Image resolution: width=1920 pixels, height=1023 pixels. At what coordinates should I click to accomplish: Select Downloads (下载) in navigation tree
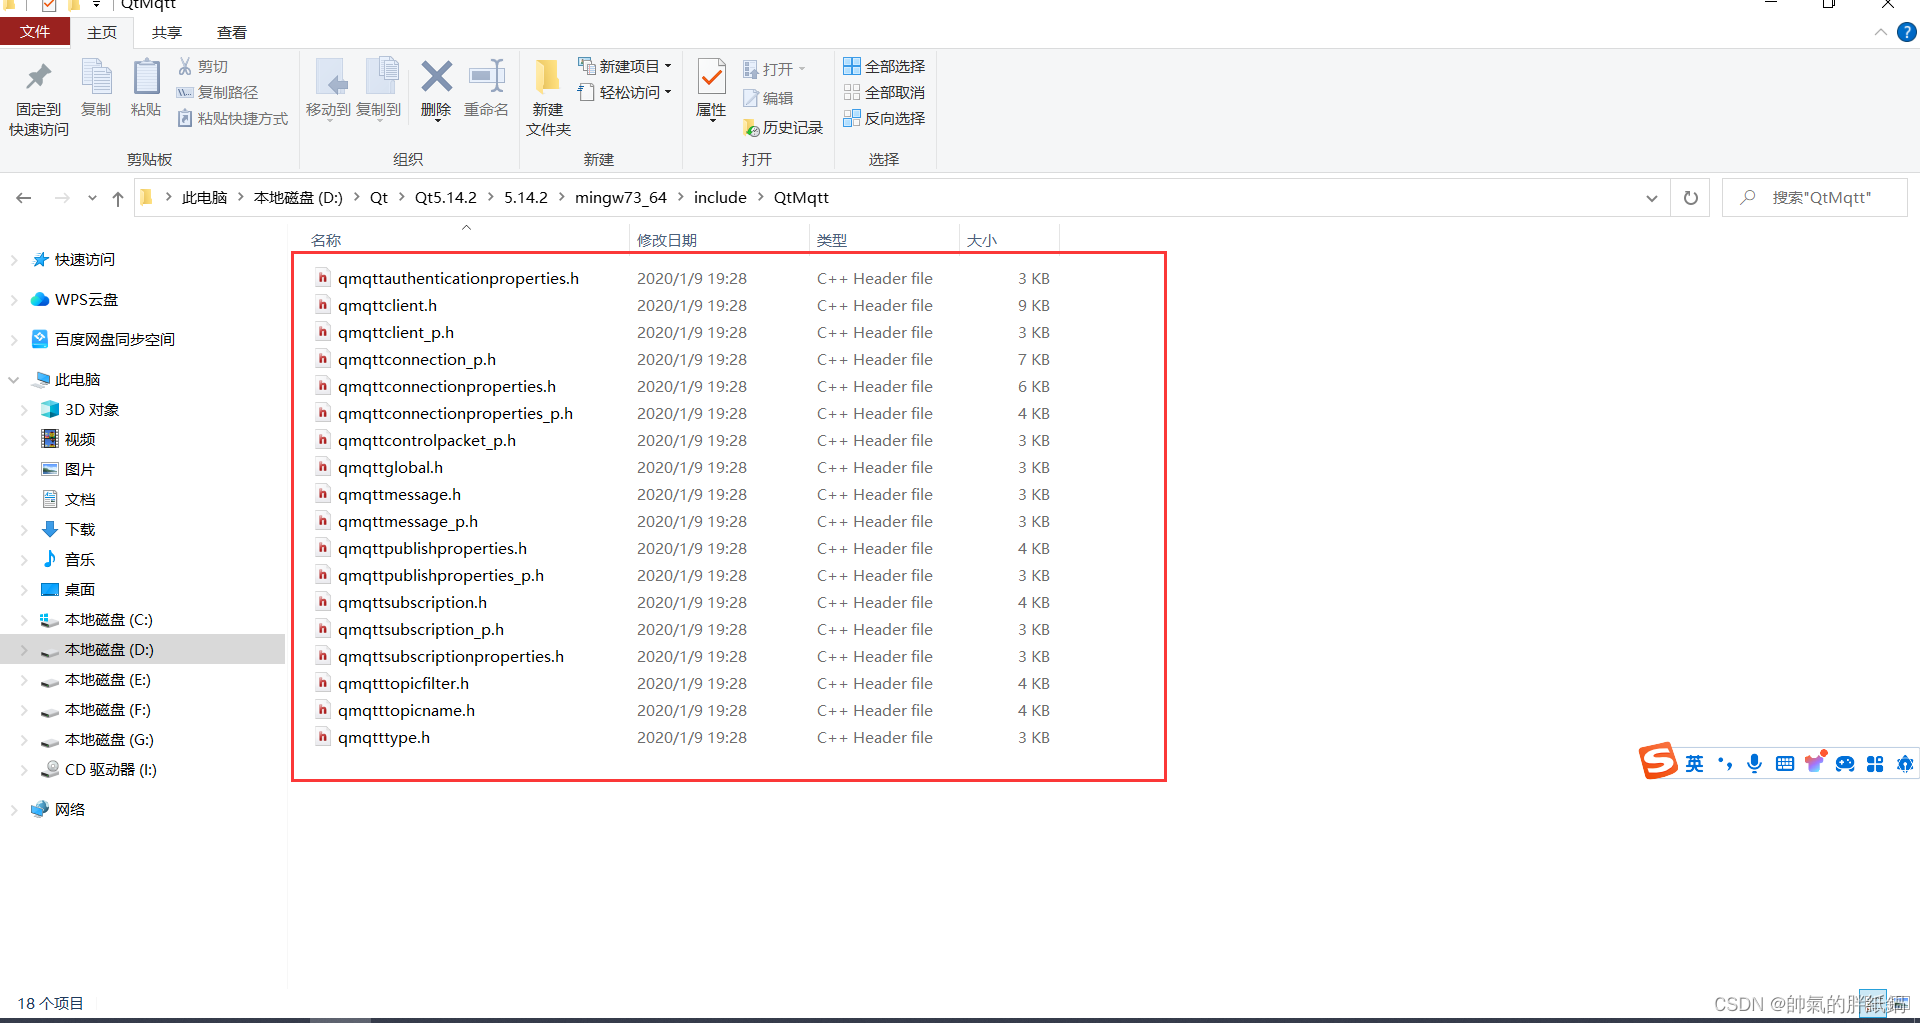pyautogui.click(x=80, y=530)
